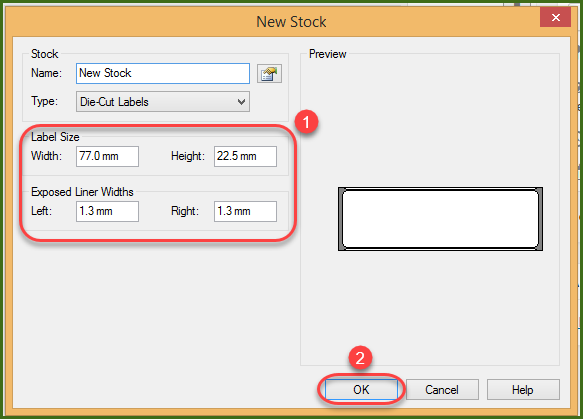
Task: Click the Label Size group heading
Action: click(x=55, y=137)
